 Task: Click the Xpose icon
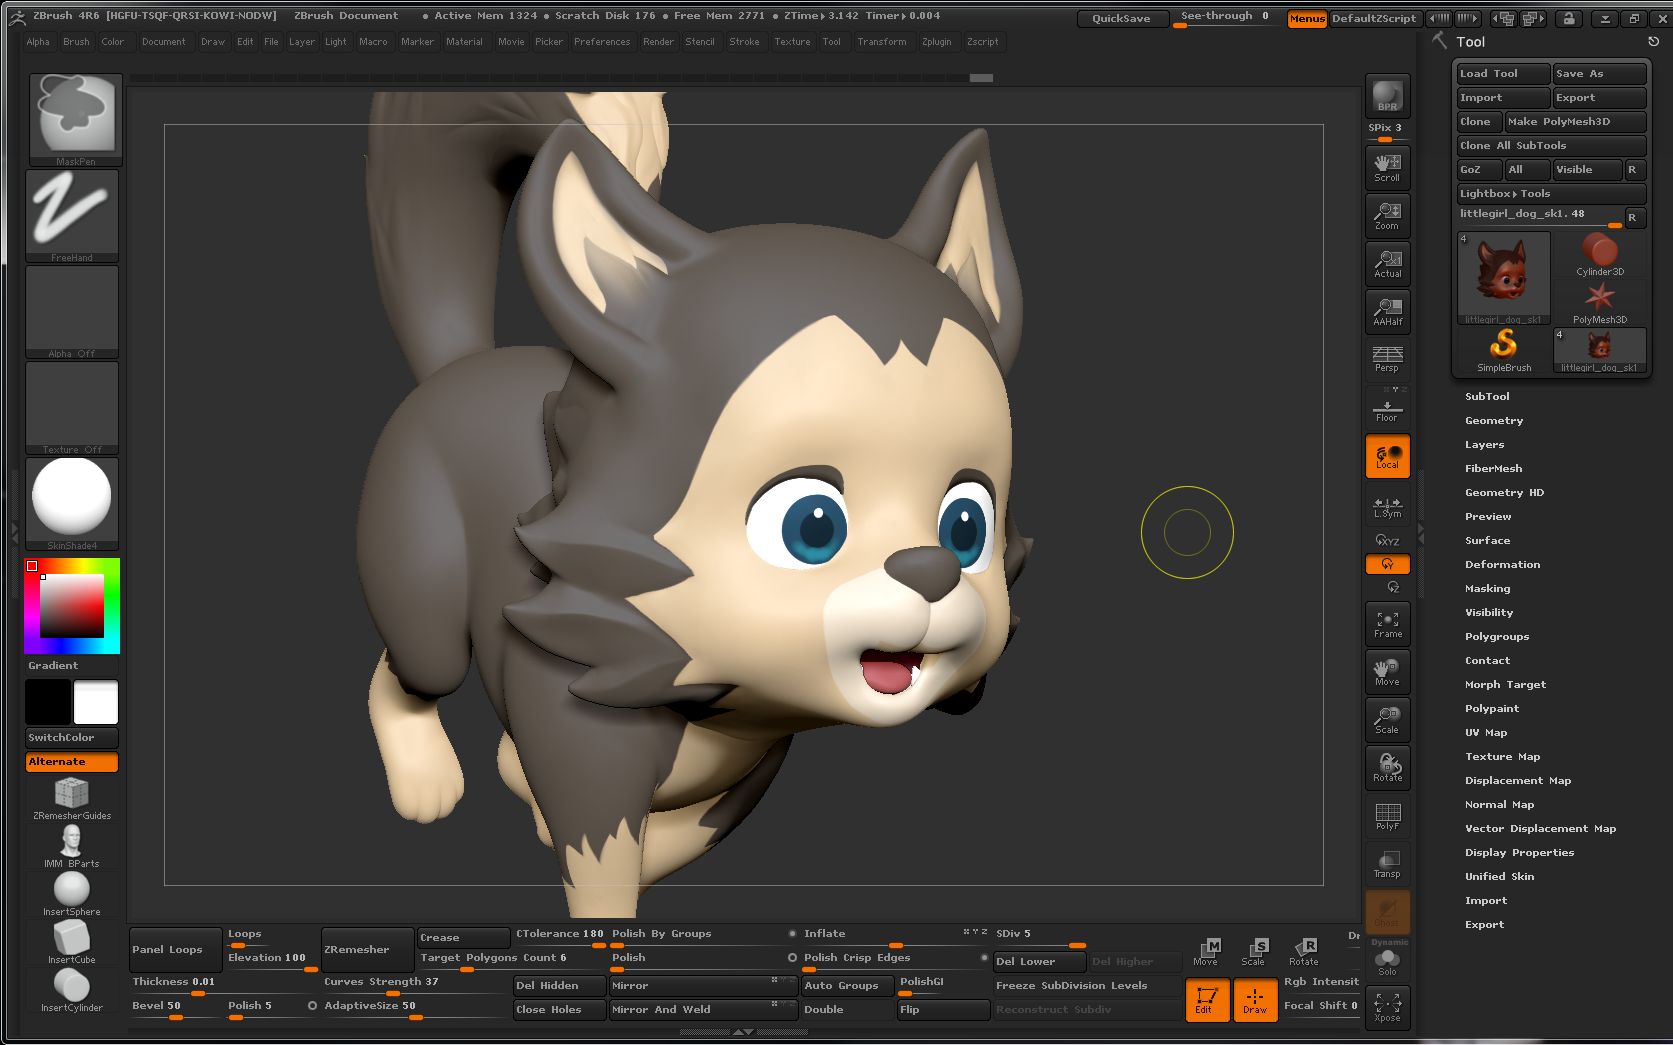tap(1387, 1006)
